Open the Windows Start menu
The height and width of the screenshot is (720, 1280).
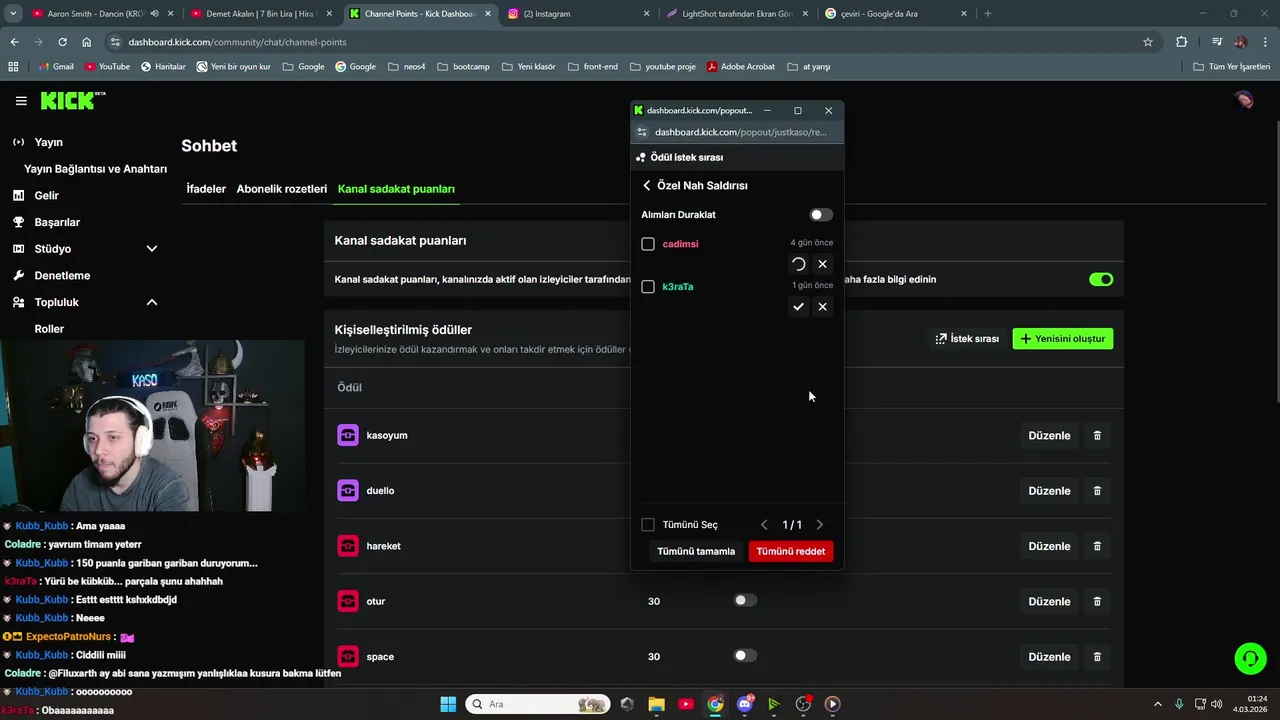(x=448, y=704)
